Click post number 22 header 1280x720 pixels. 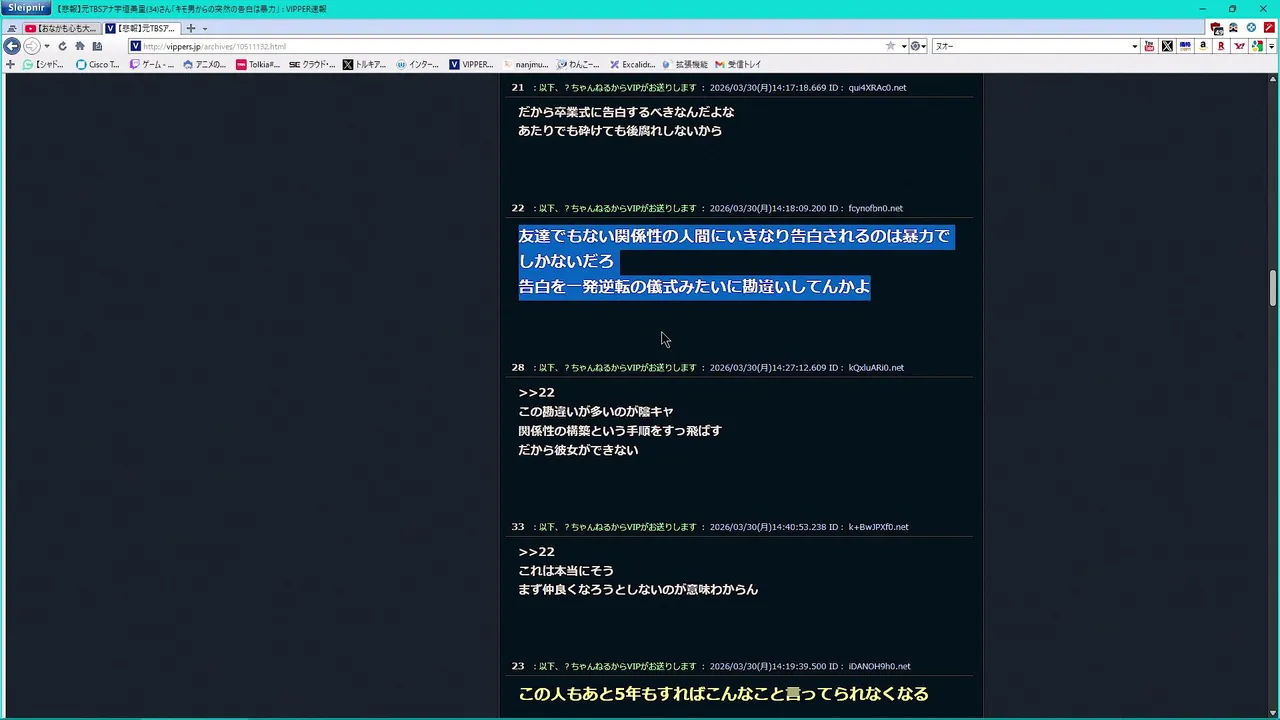coord(517,208)
